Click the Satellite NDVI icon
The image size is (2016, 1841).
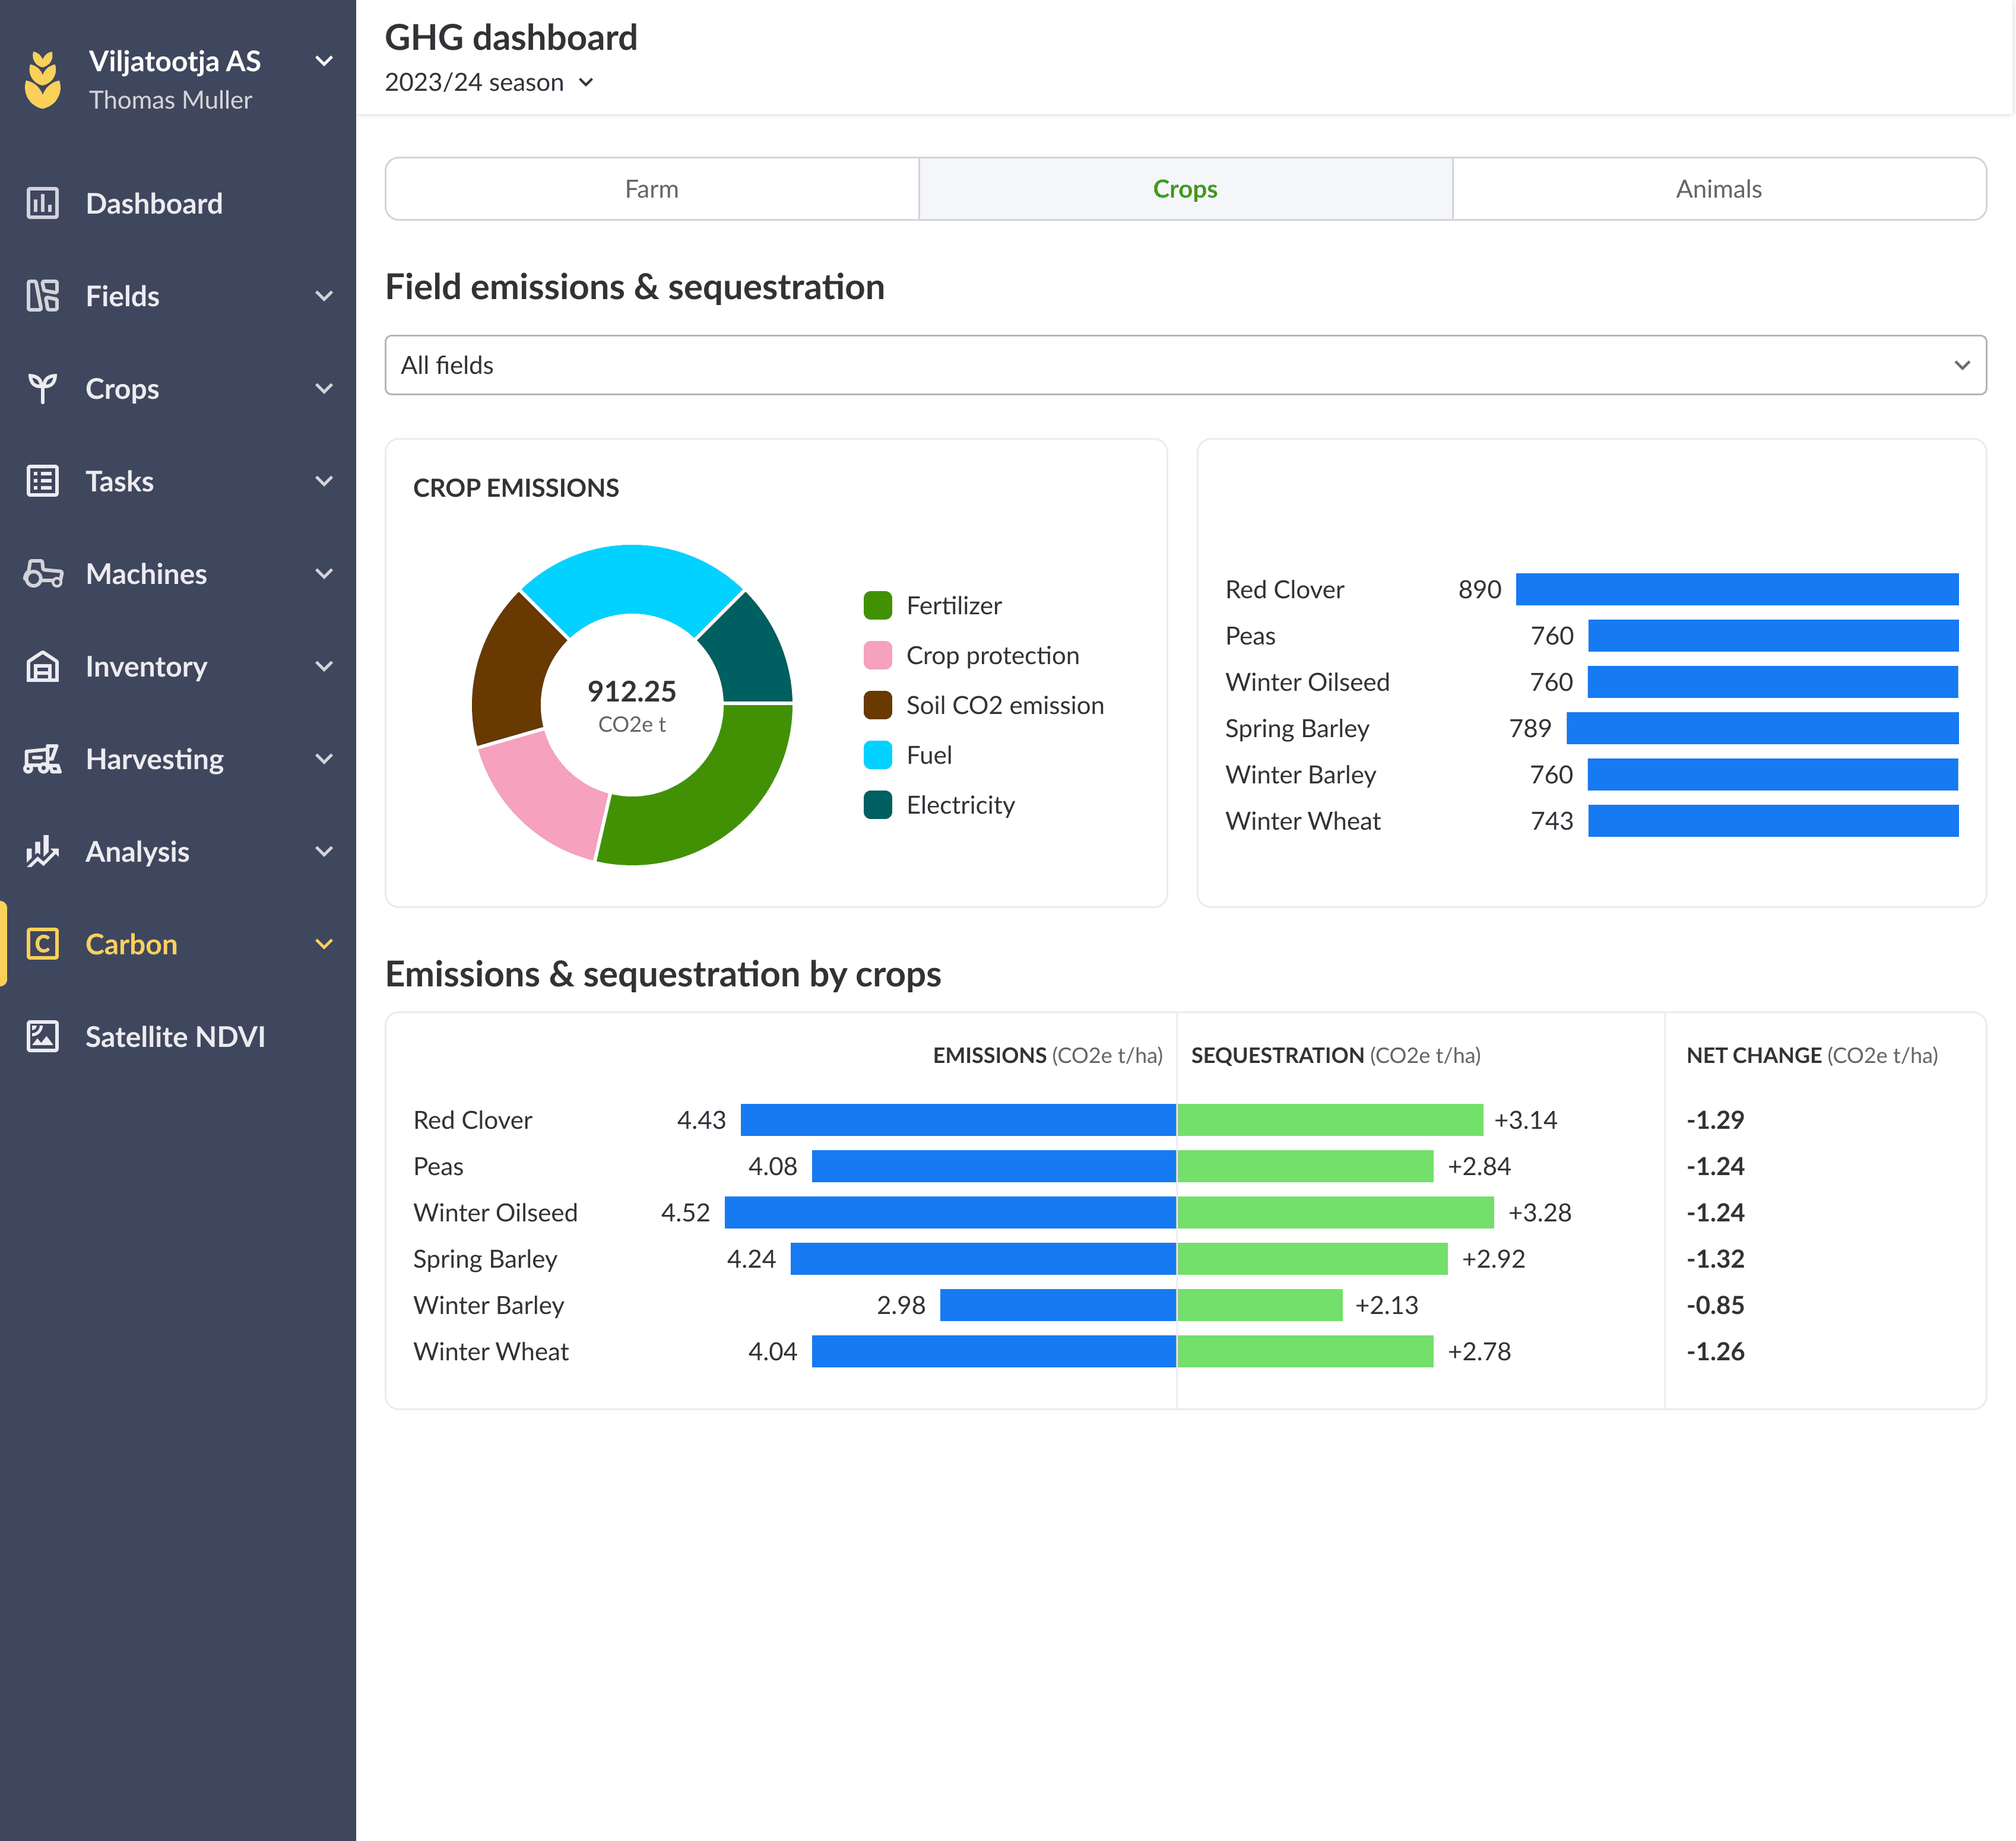pyautogui.click(x=42, y=1036)
